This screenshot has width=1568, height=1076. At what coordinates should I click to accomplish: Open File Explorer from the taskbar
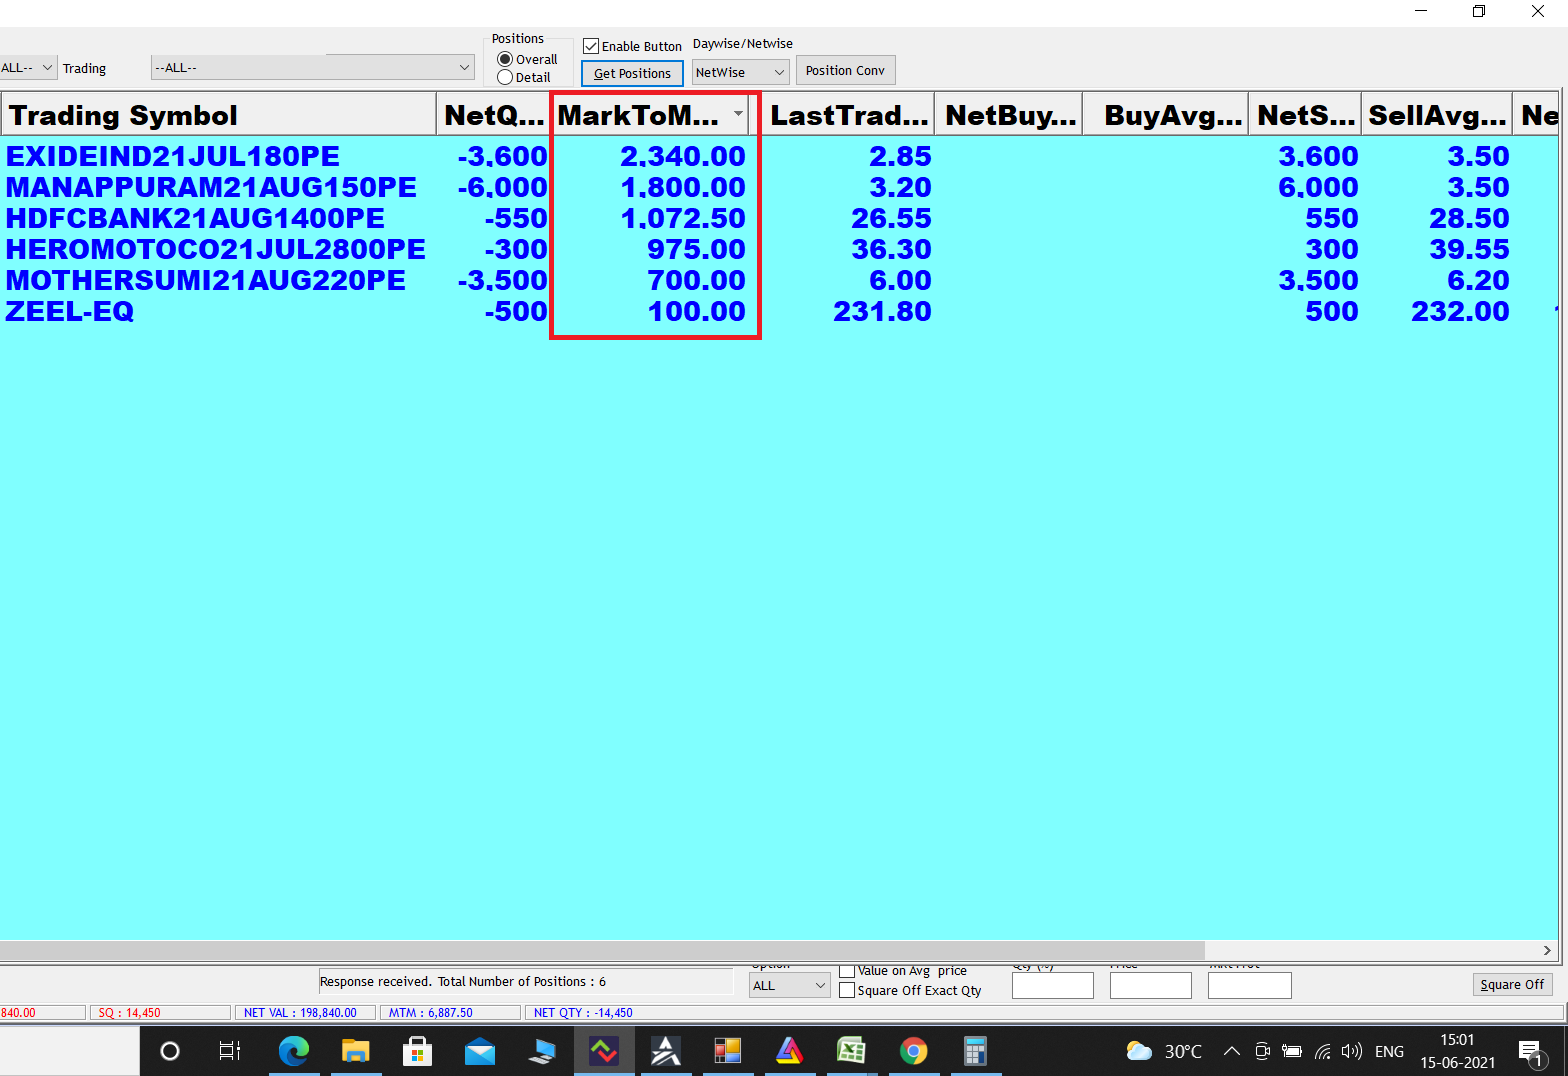tap(355, 1051)
